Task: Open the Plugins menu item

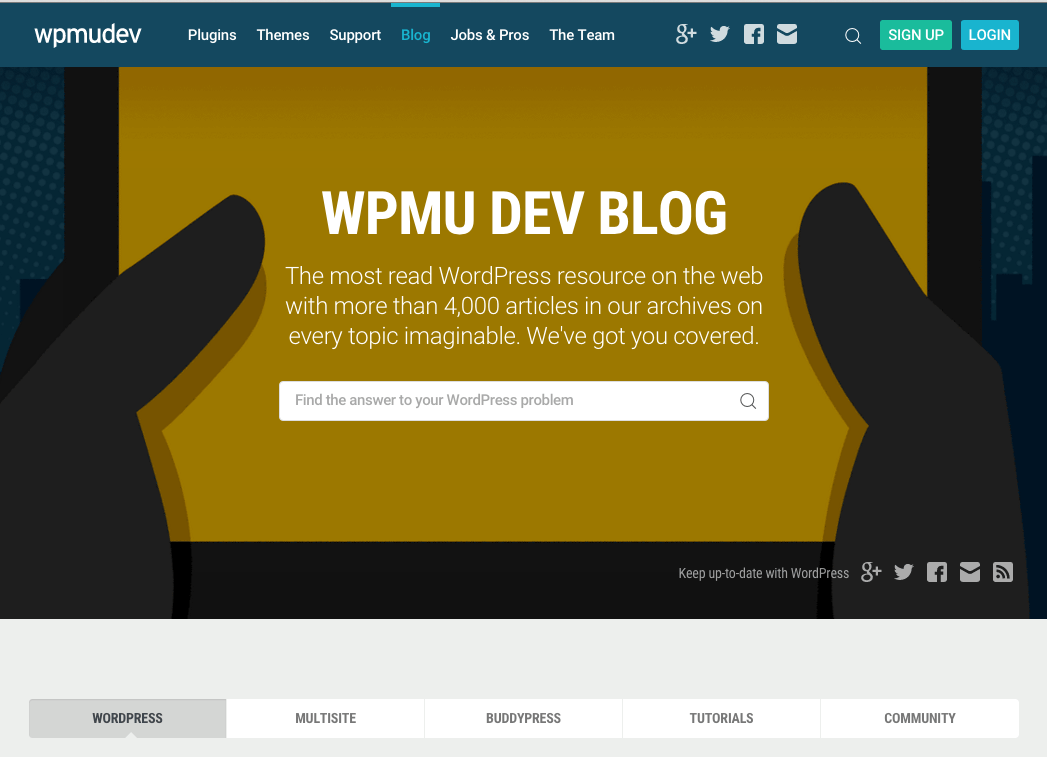Action: point(212,35)
